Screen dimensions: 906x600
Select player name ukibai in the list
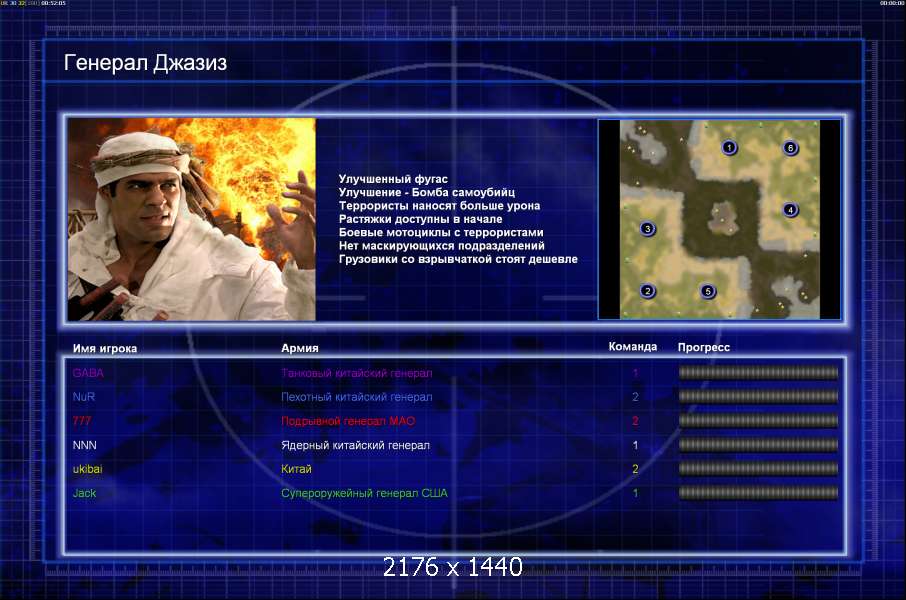click(89, 469)
